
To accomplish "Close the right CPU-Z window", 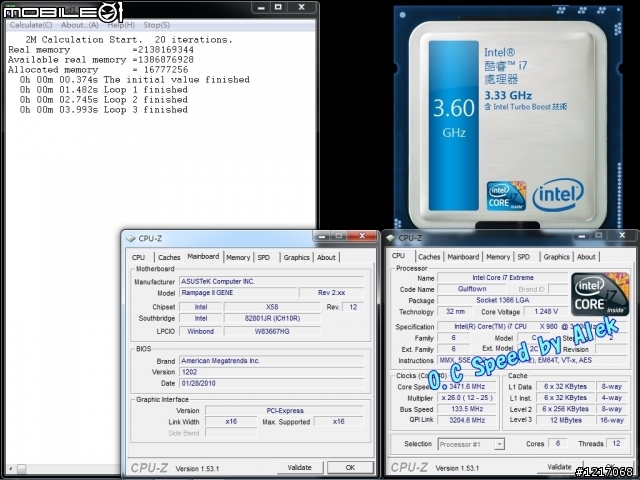I will [x=622, y=236].
